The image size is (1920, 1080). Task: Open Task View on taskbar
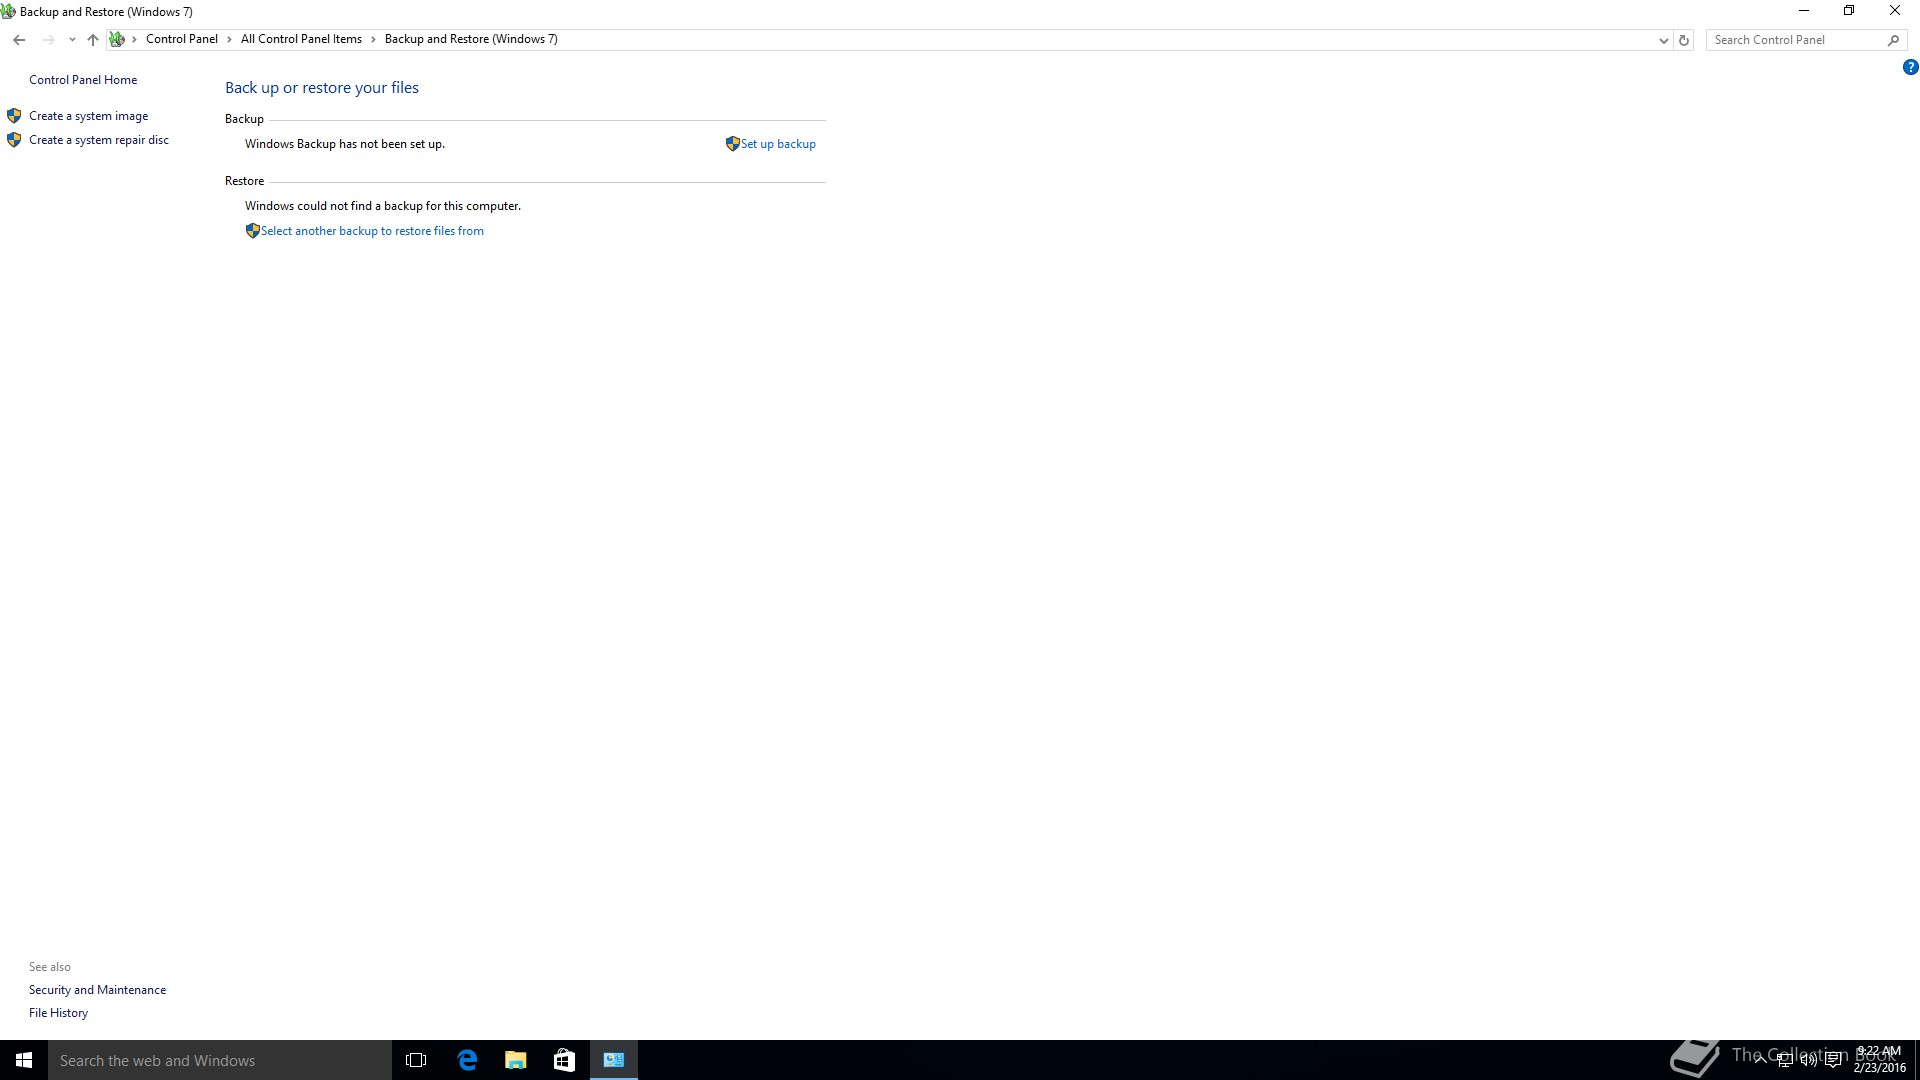point(416,1060)
